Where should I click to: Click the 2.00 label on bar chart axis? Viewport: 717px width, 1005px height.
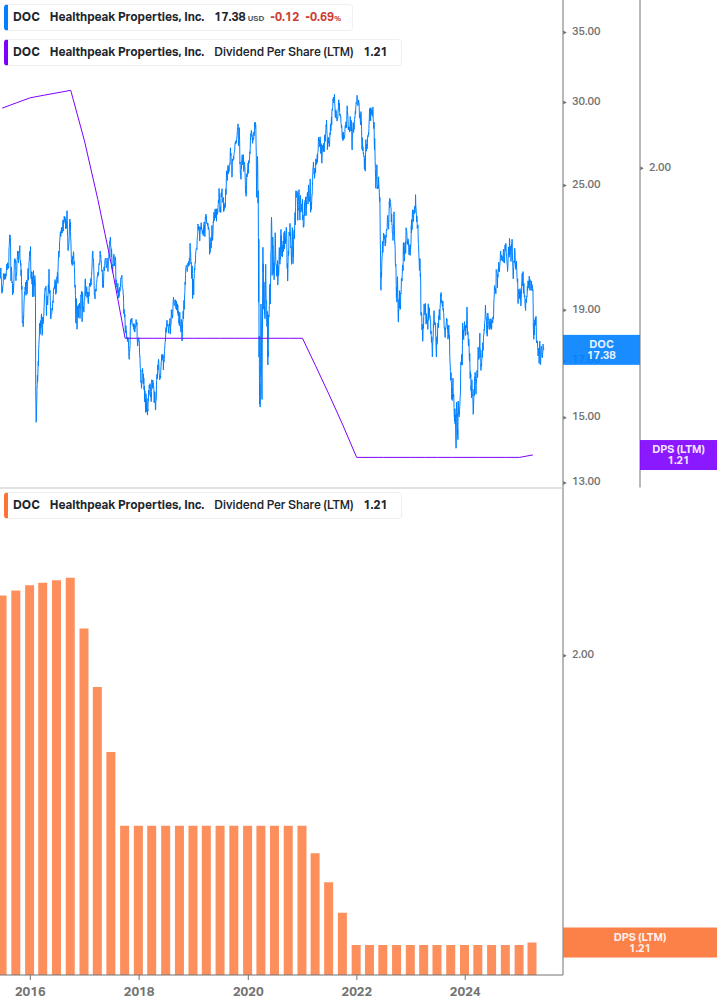tap(582, 654)
